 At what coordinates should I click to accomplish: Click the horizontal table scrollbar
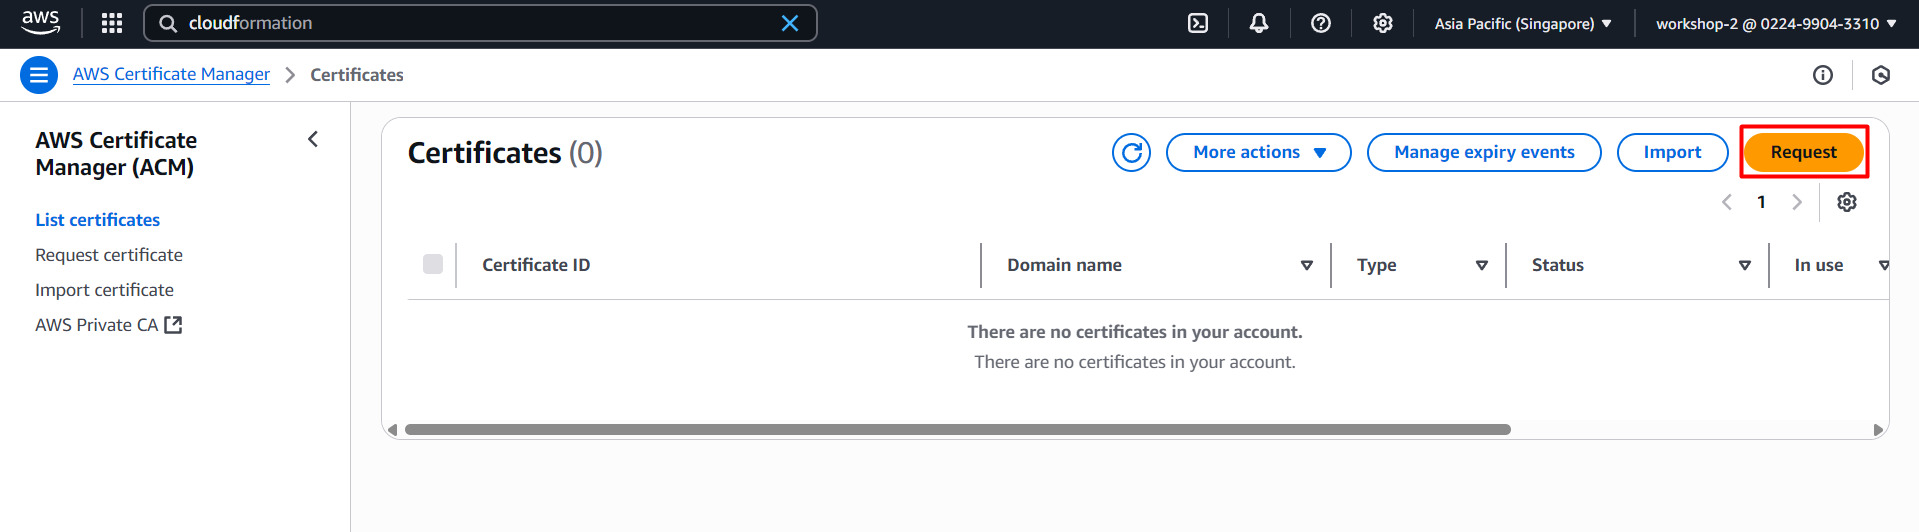coord(957,430)
